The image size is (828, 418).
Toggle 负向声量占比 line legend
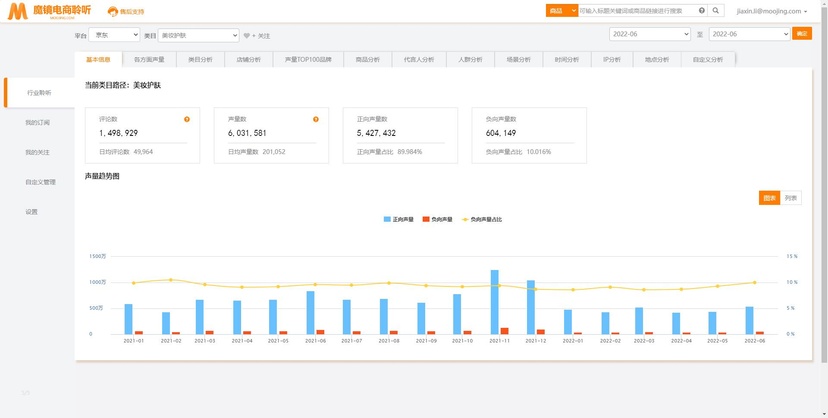[x=482, y=220]
